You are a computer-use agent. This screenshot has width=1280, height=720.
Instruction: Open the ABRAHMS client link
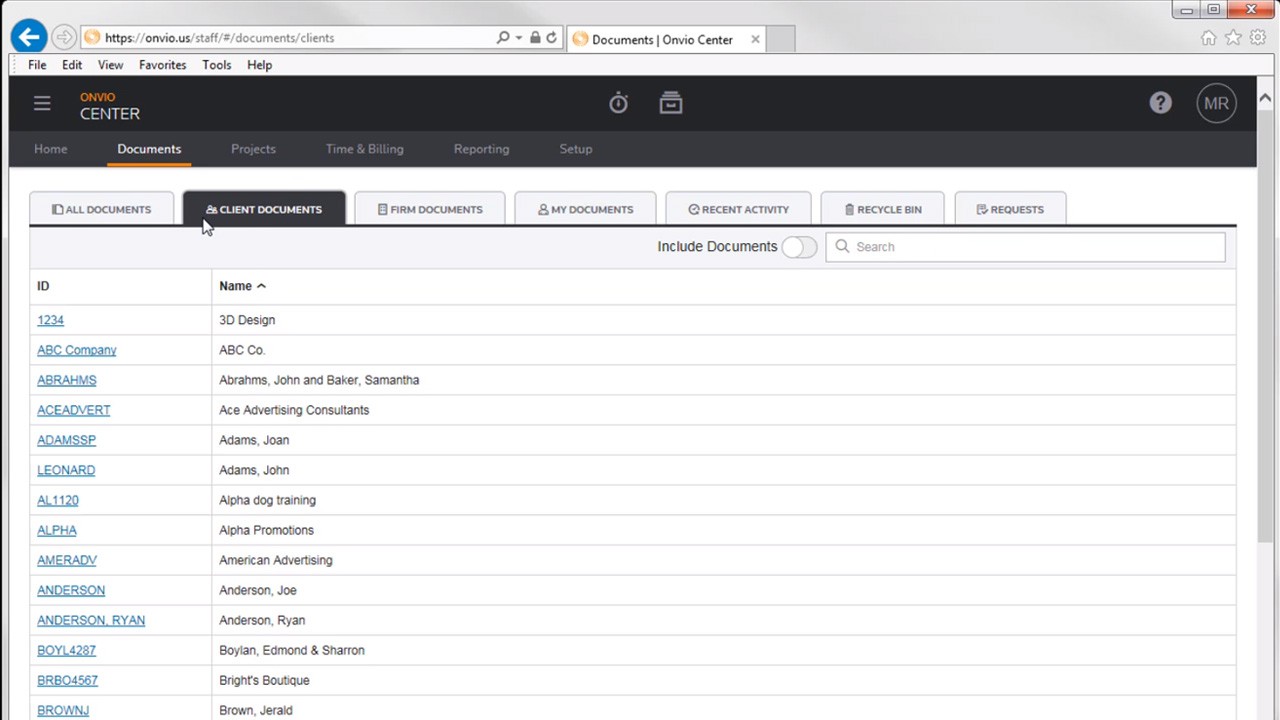coord(67,380)
